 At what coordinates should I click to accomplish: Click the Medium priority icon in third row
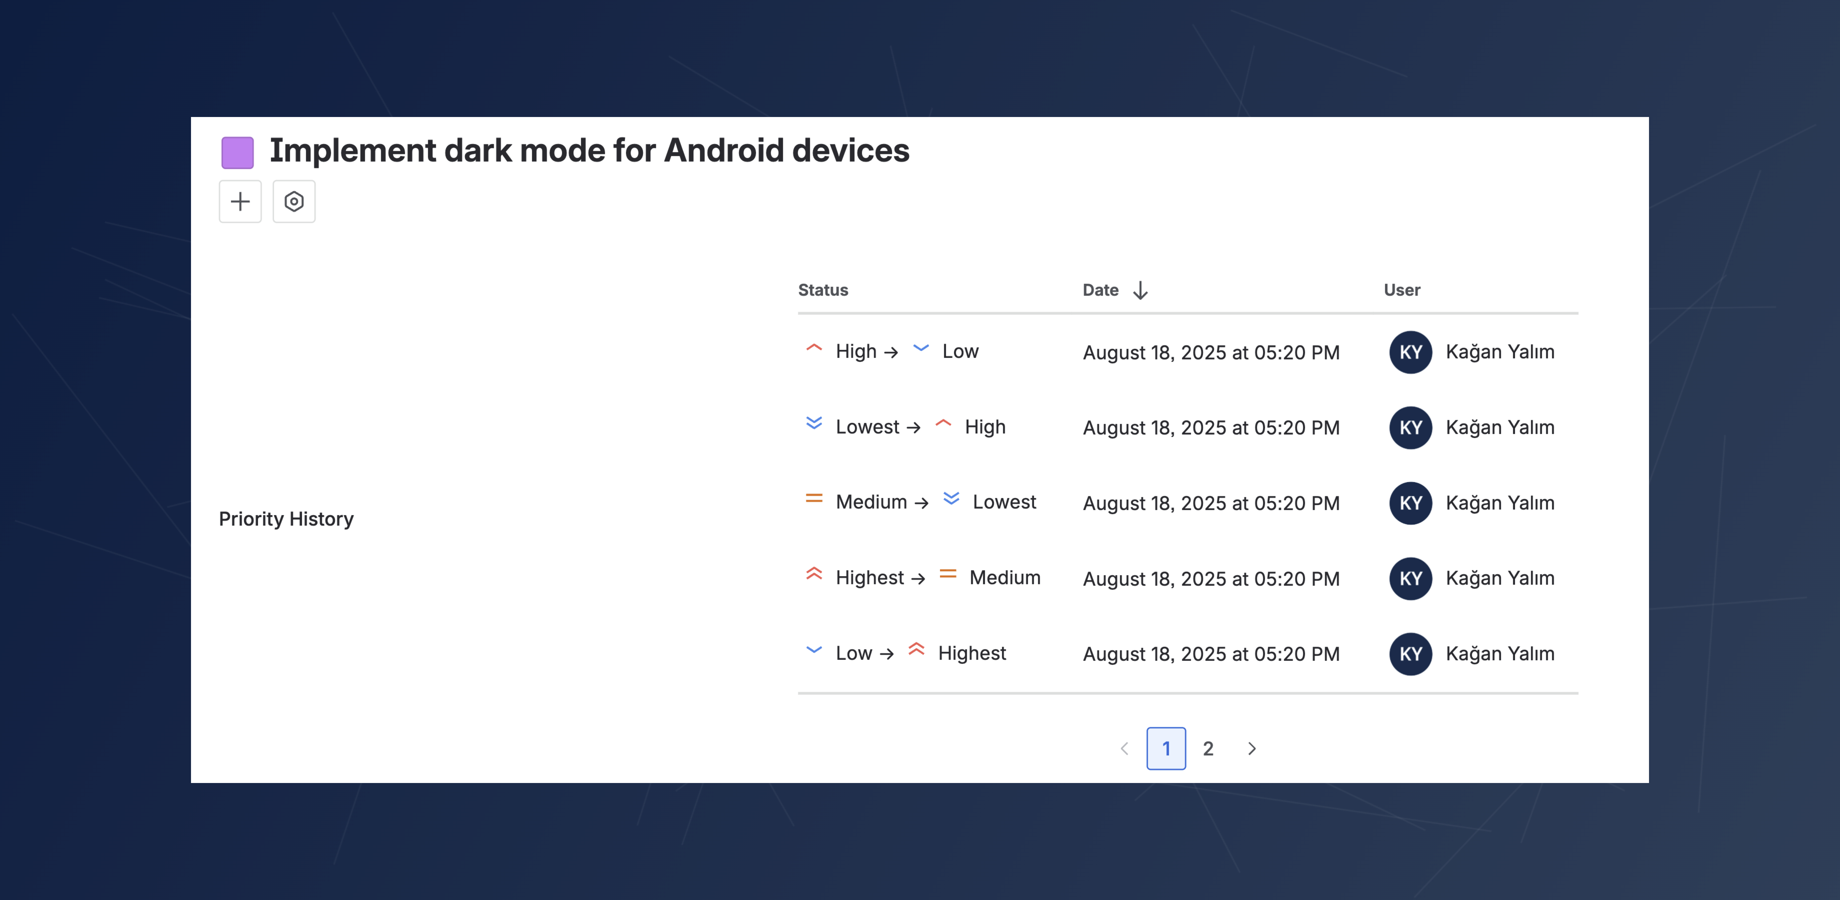point(814,499)
